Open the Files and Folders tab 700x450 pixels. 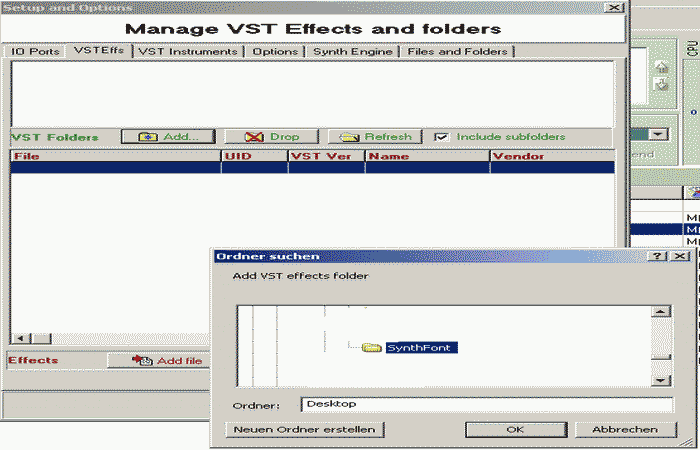457,51
